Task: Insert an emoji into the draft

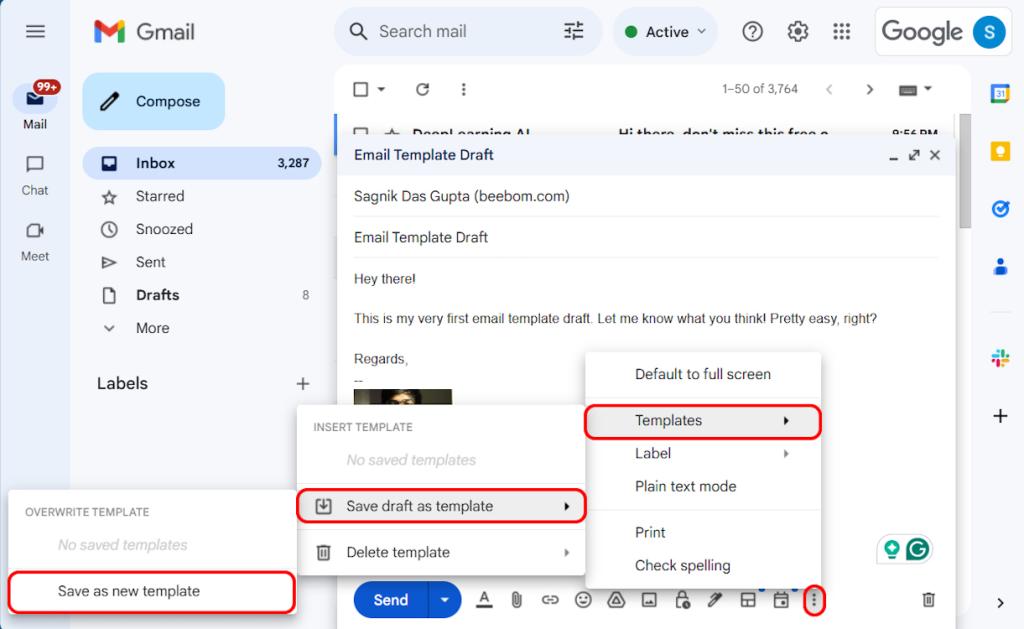Action: point(582,600)
